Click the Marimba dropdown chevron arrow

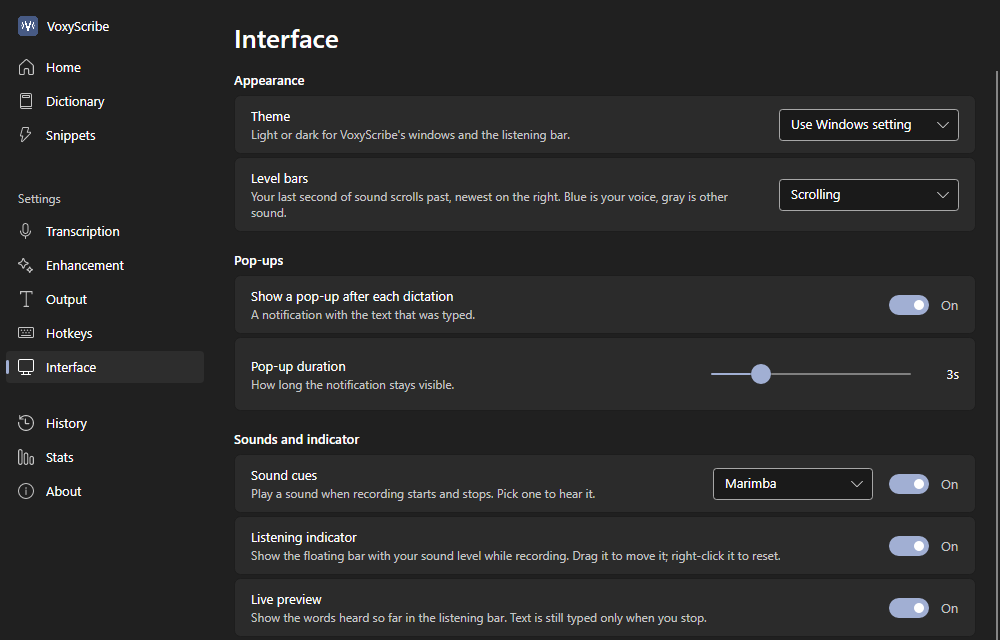pos(857,484)
